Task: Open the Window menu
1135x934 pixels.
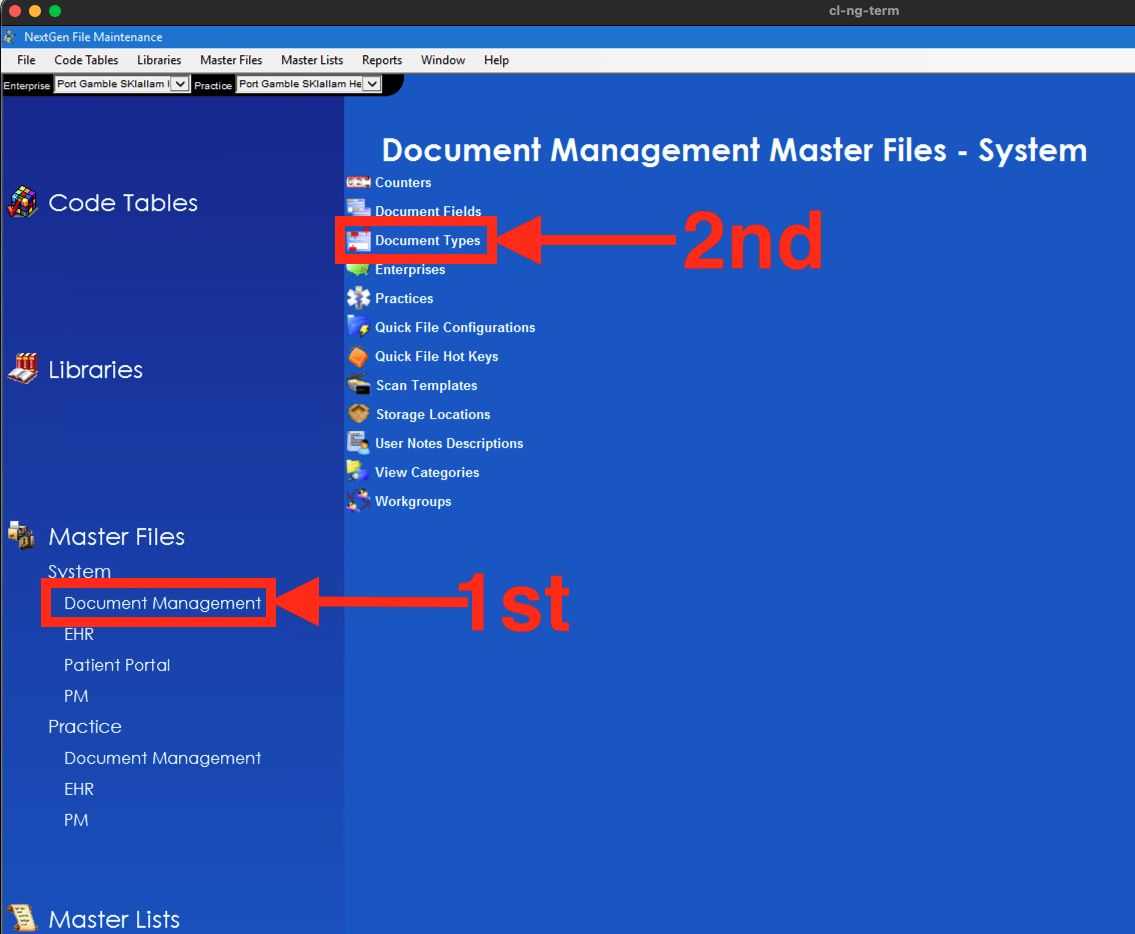Action: (x=443, y=60)
